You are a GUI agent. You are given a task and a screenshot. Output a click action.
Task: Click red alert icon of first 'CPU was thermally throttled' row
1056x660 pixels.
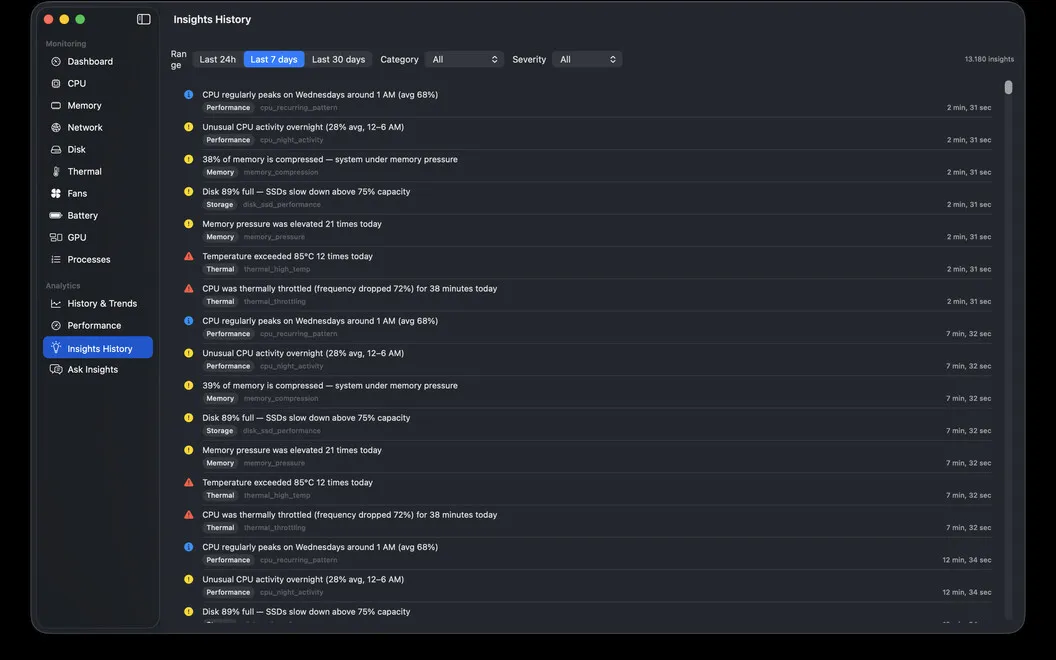189,288
